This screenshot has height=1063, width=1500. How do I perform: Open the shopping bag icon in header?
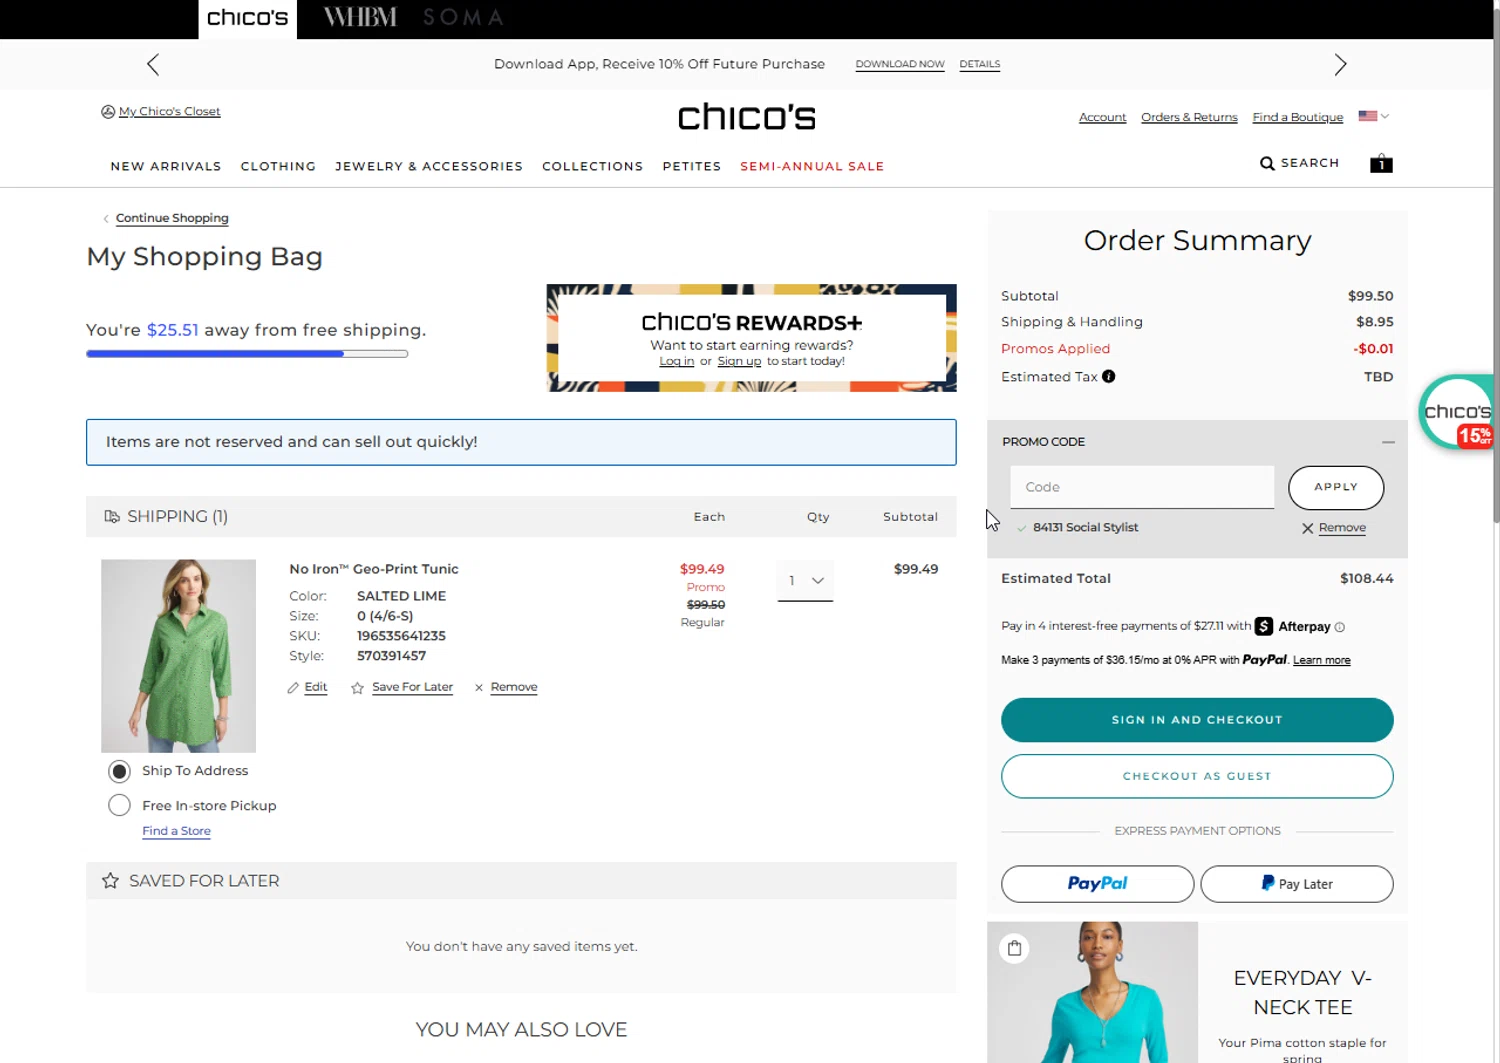point(1381,163)
